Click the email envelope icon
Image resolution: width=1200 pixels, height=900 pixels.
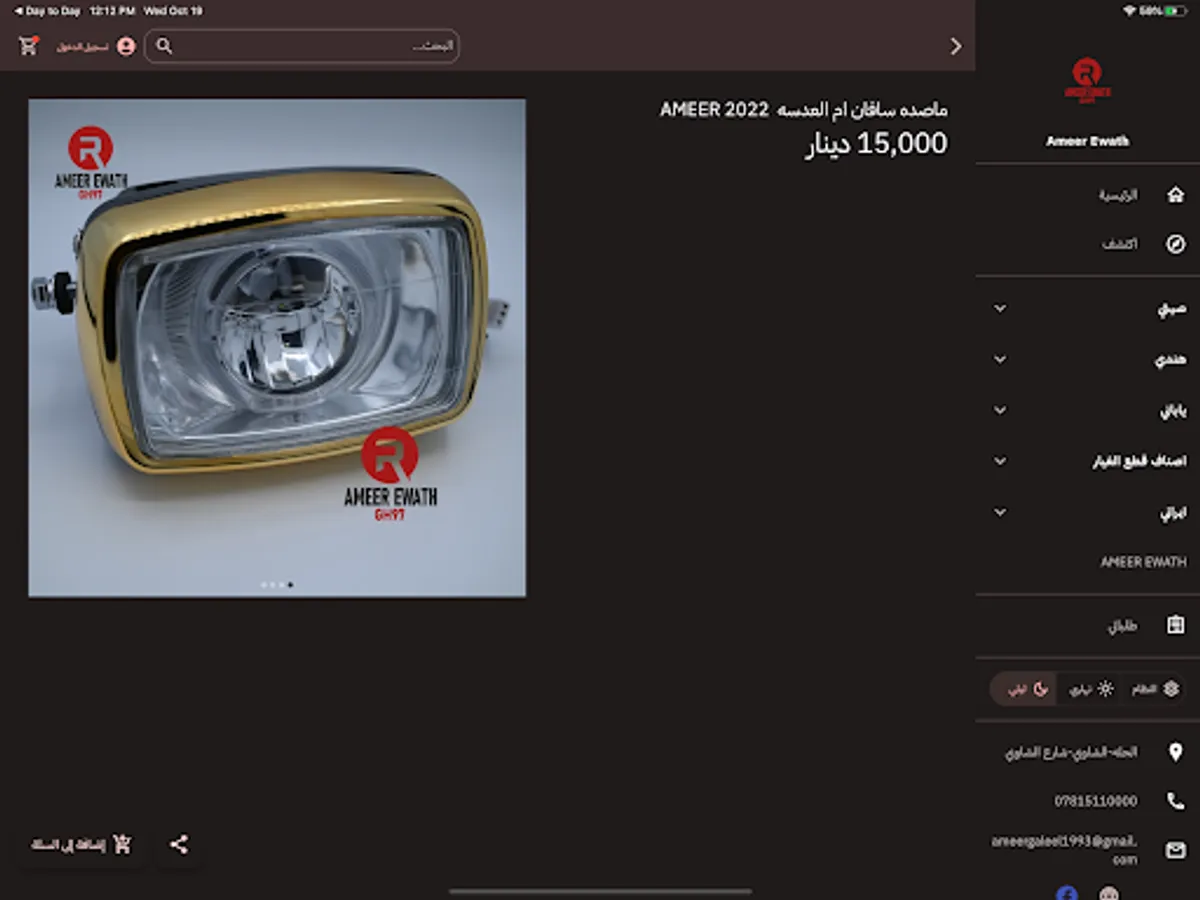click(x=1176, y=851)
